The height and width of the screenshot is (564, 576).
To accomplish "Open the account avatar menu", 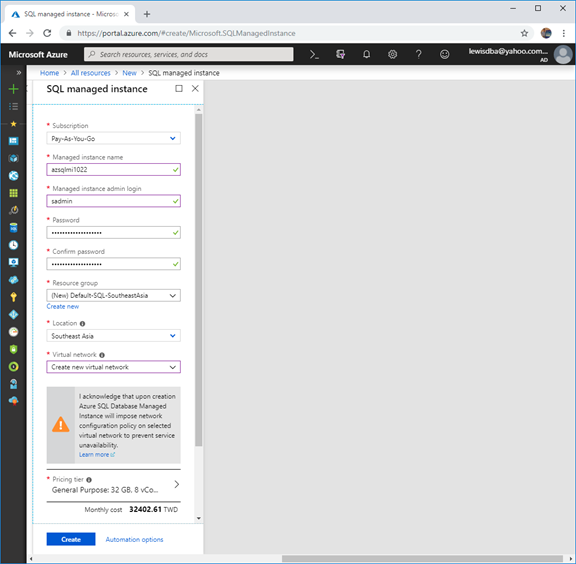I will click(563, 55).
